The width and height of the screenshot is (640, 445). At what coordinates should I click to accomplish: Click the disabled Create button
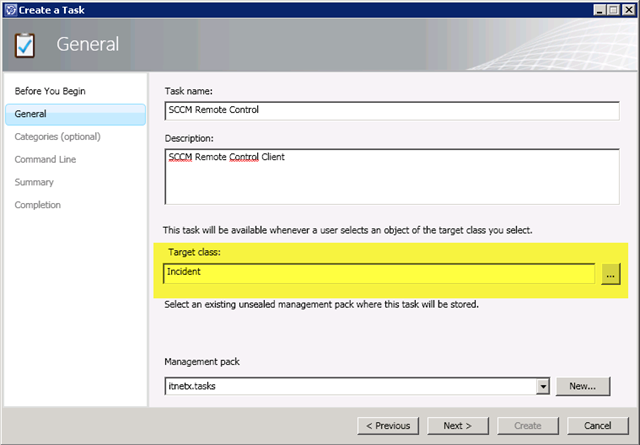click(528, 425)
